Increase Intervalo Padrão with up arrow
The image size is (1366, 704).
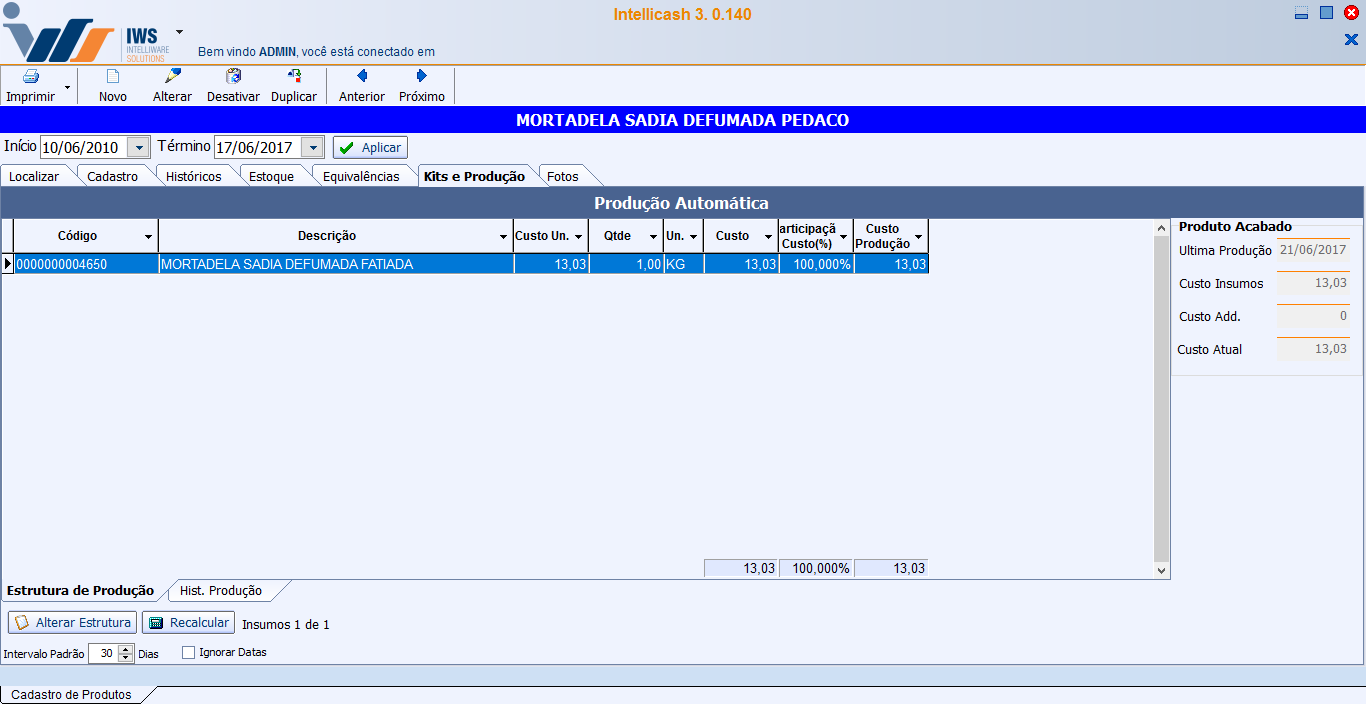[x=126, y=649]
